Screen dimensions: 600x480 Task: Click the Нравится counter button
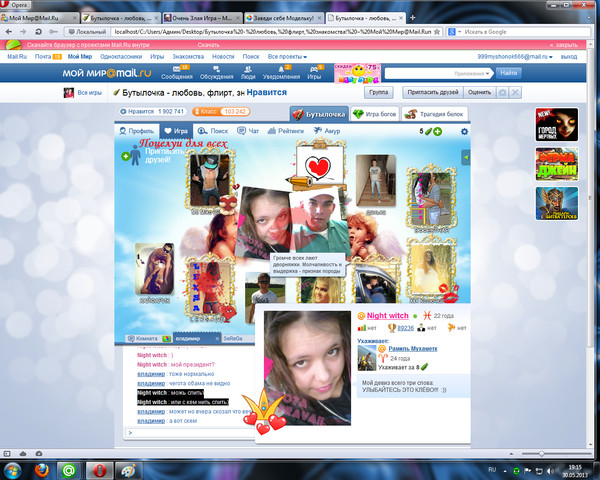152,111
